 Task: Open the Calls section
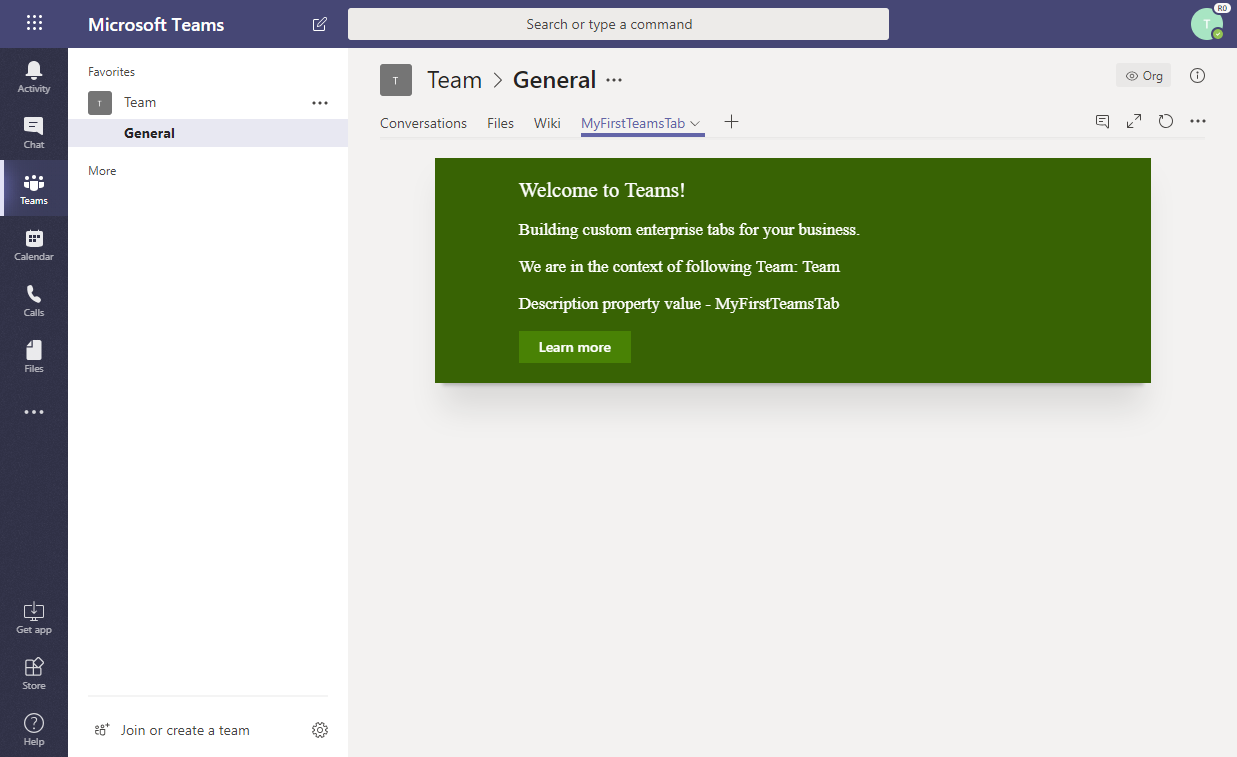pyautogui.click(x=34, y=300)
